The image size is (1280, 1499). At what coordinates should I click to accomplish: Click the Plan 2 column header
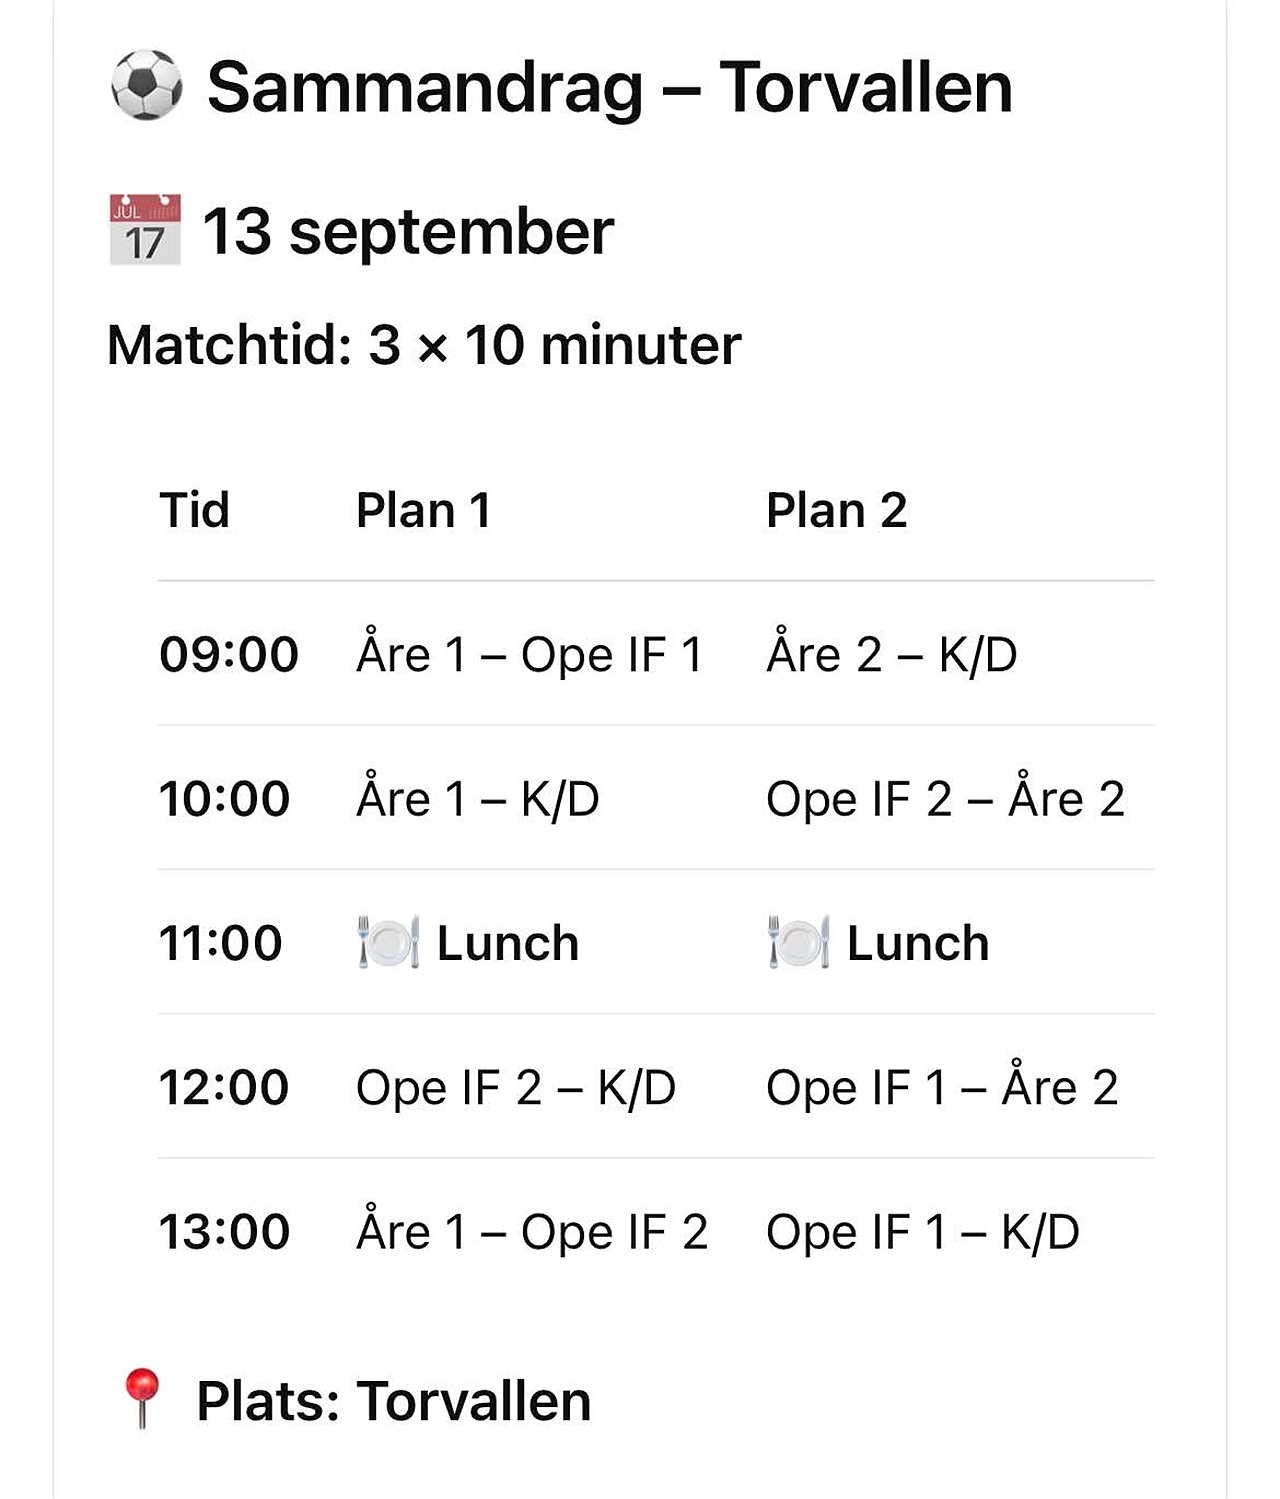(836, 510)
